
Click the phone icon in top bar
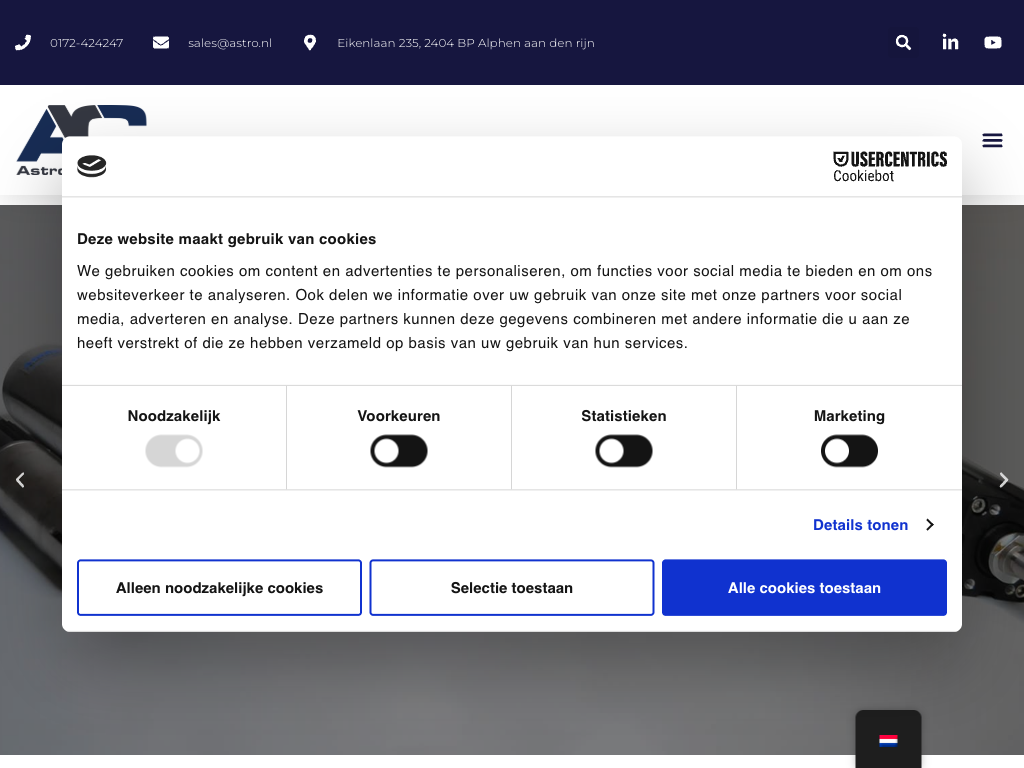point(23,42)
